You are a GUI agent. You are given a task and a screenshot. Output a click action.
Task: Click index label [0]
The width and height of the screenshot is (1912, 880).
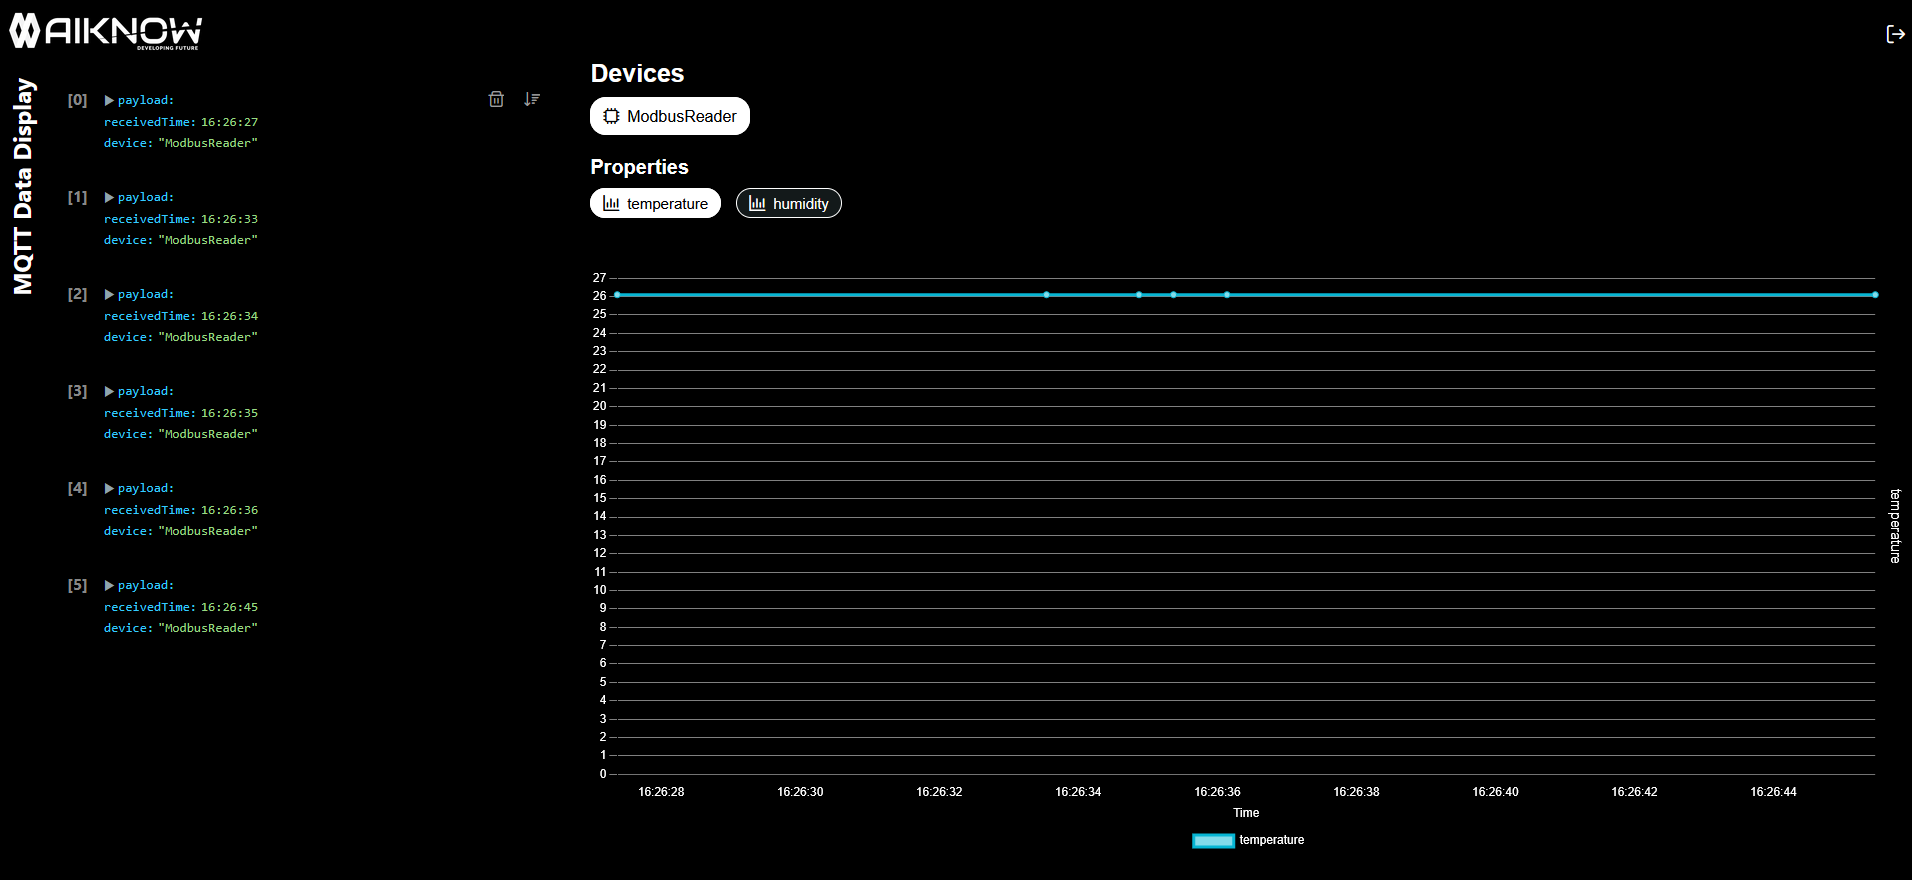click(x=77, y=100)
